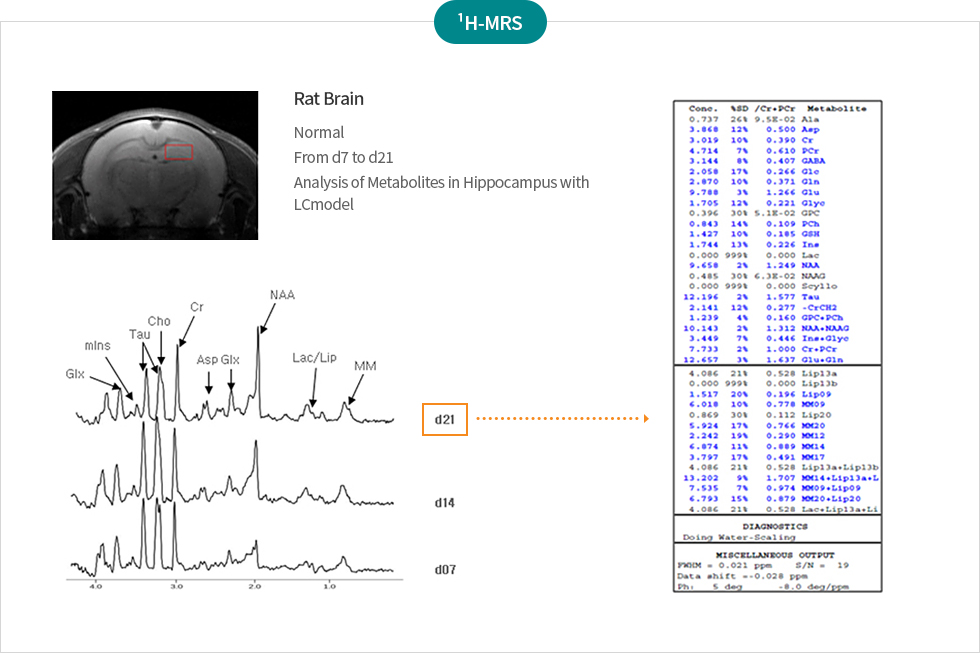
Task: Click the Asp peak label
Action: tap(207, 359)
